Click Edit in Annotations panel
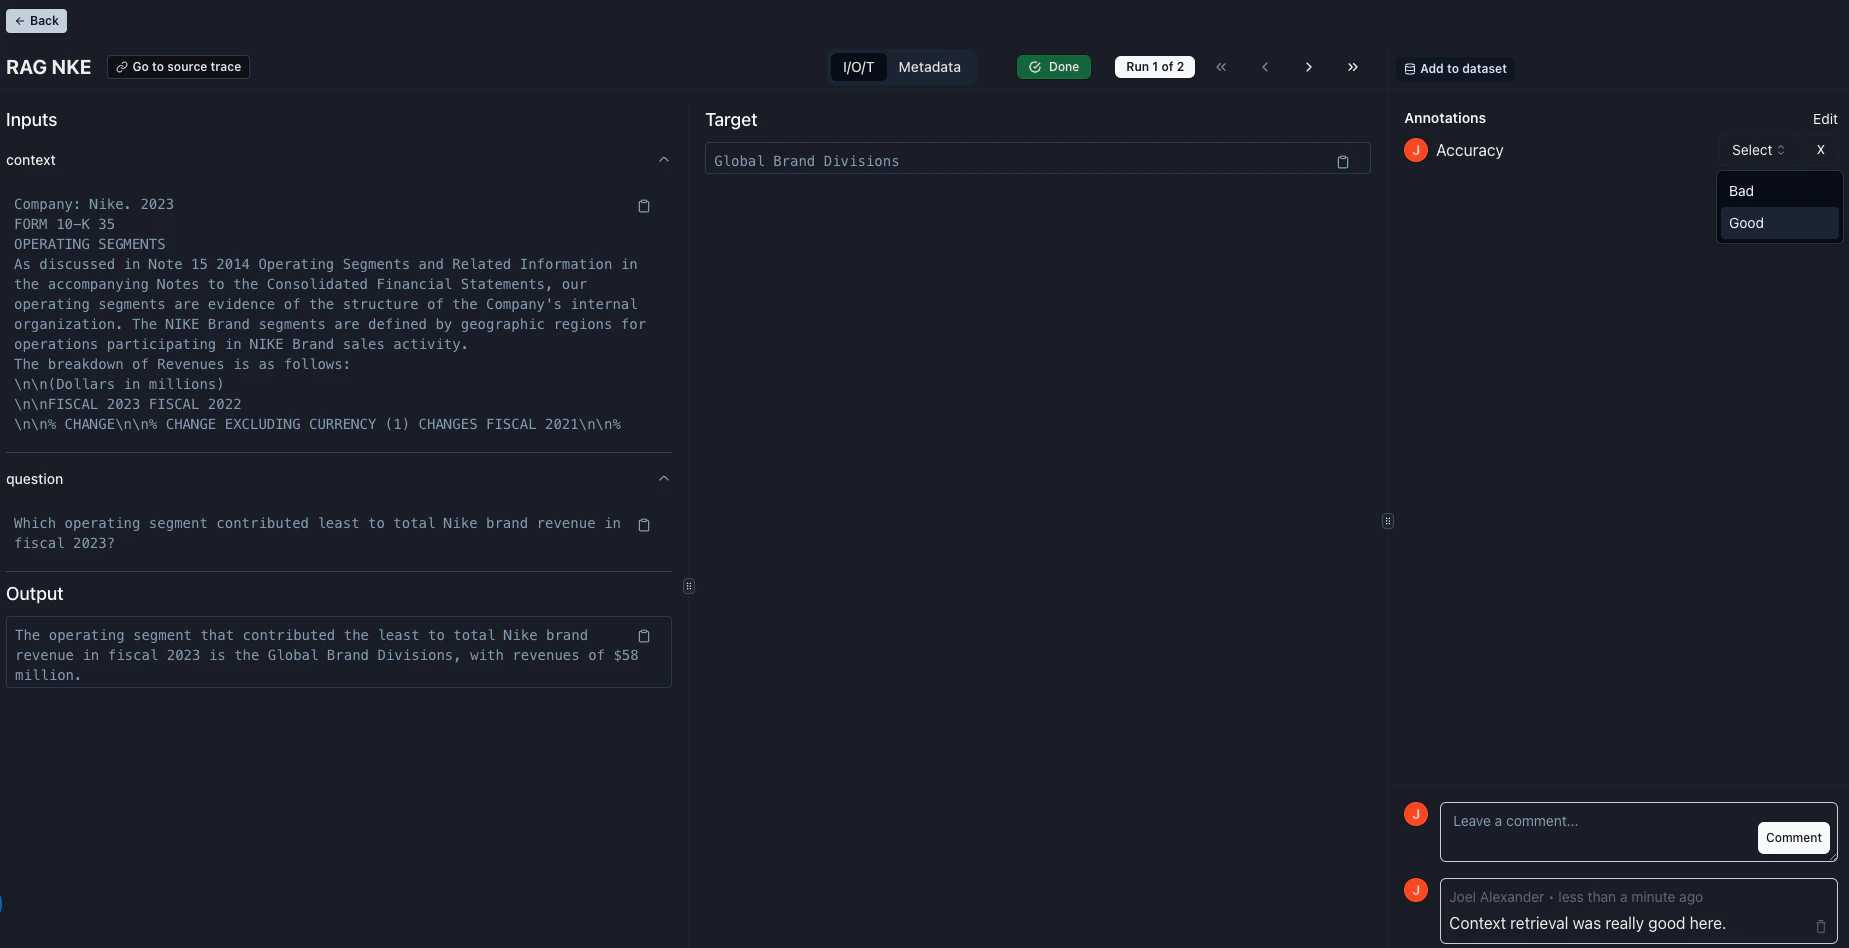Screen dimensions: 1849x948 click(1825, 119)
